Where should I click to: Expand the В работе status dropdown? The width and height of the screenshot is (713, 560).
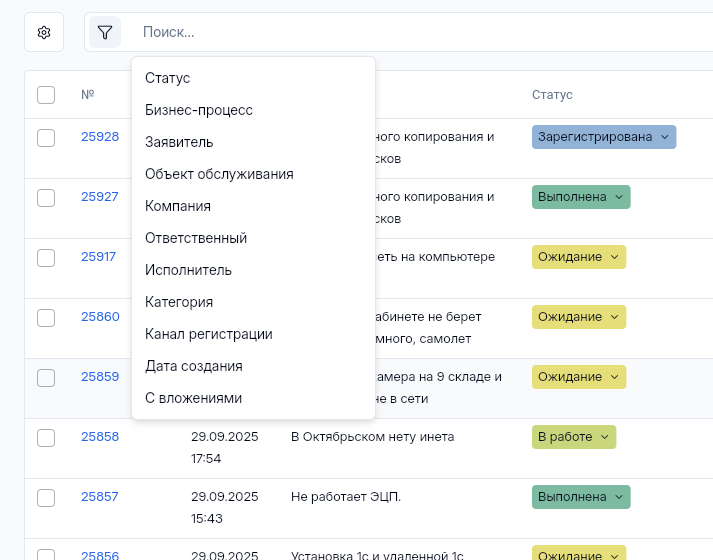pos(574,437)
